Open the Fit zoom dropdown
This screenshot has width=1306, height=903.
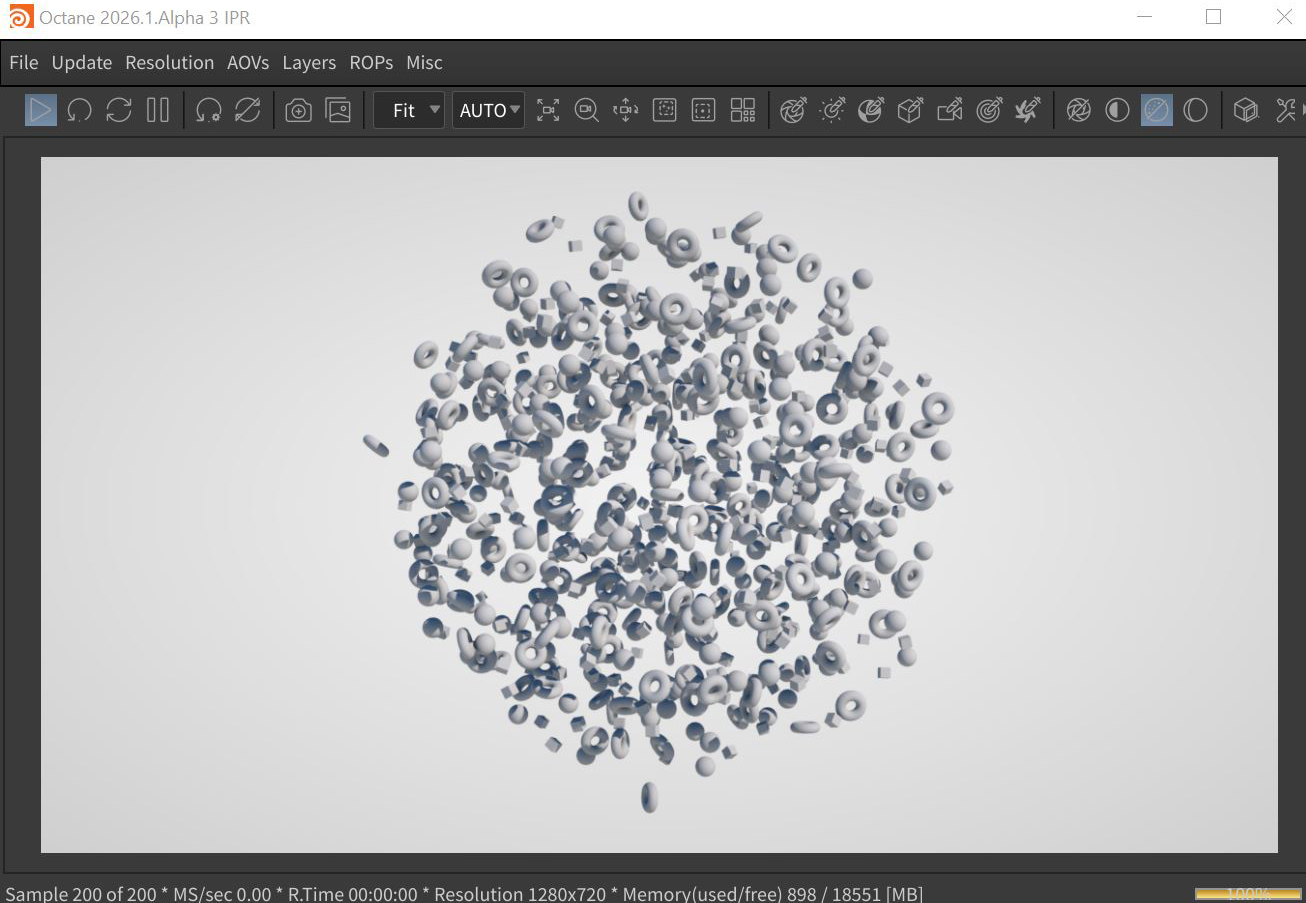(x=409, y=110)
